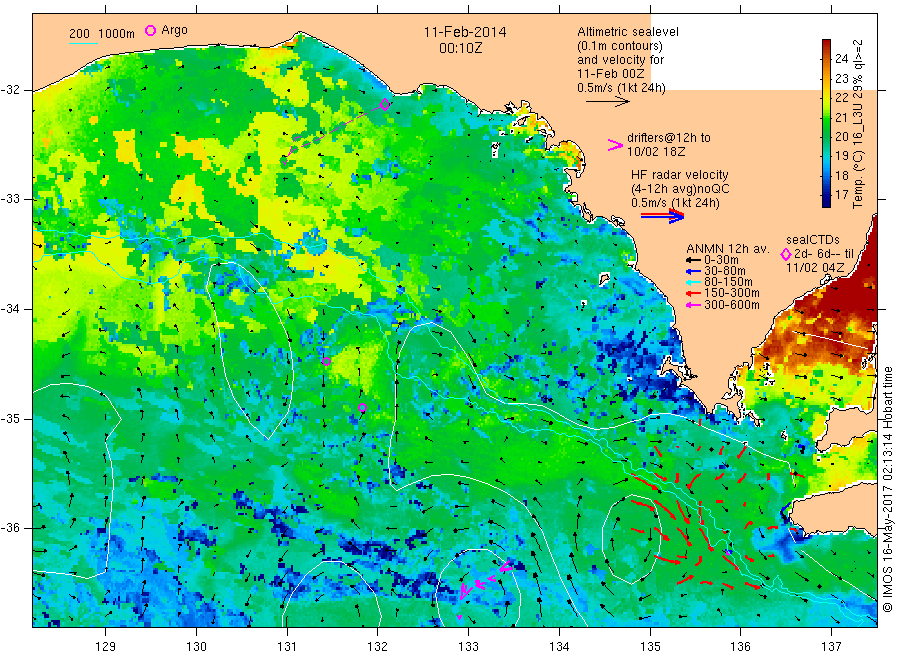This screenshot has height=660, width=900.
Task: Click the 'Altimetric sealevel' legend text
Action: 628,32
